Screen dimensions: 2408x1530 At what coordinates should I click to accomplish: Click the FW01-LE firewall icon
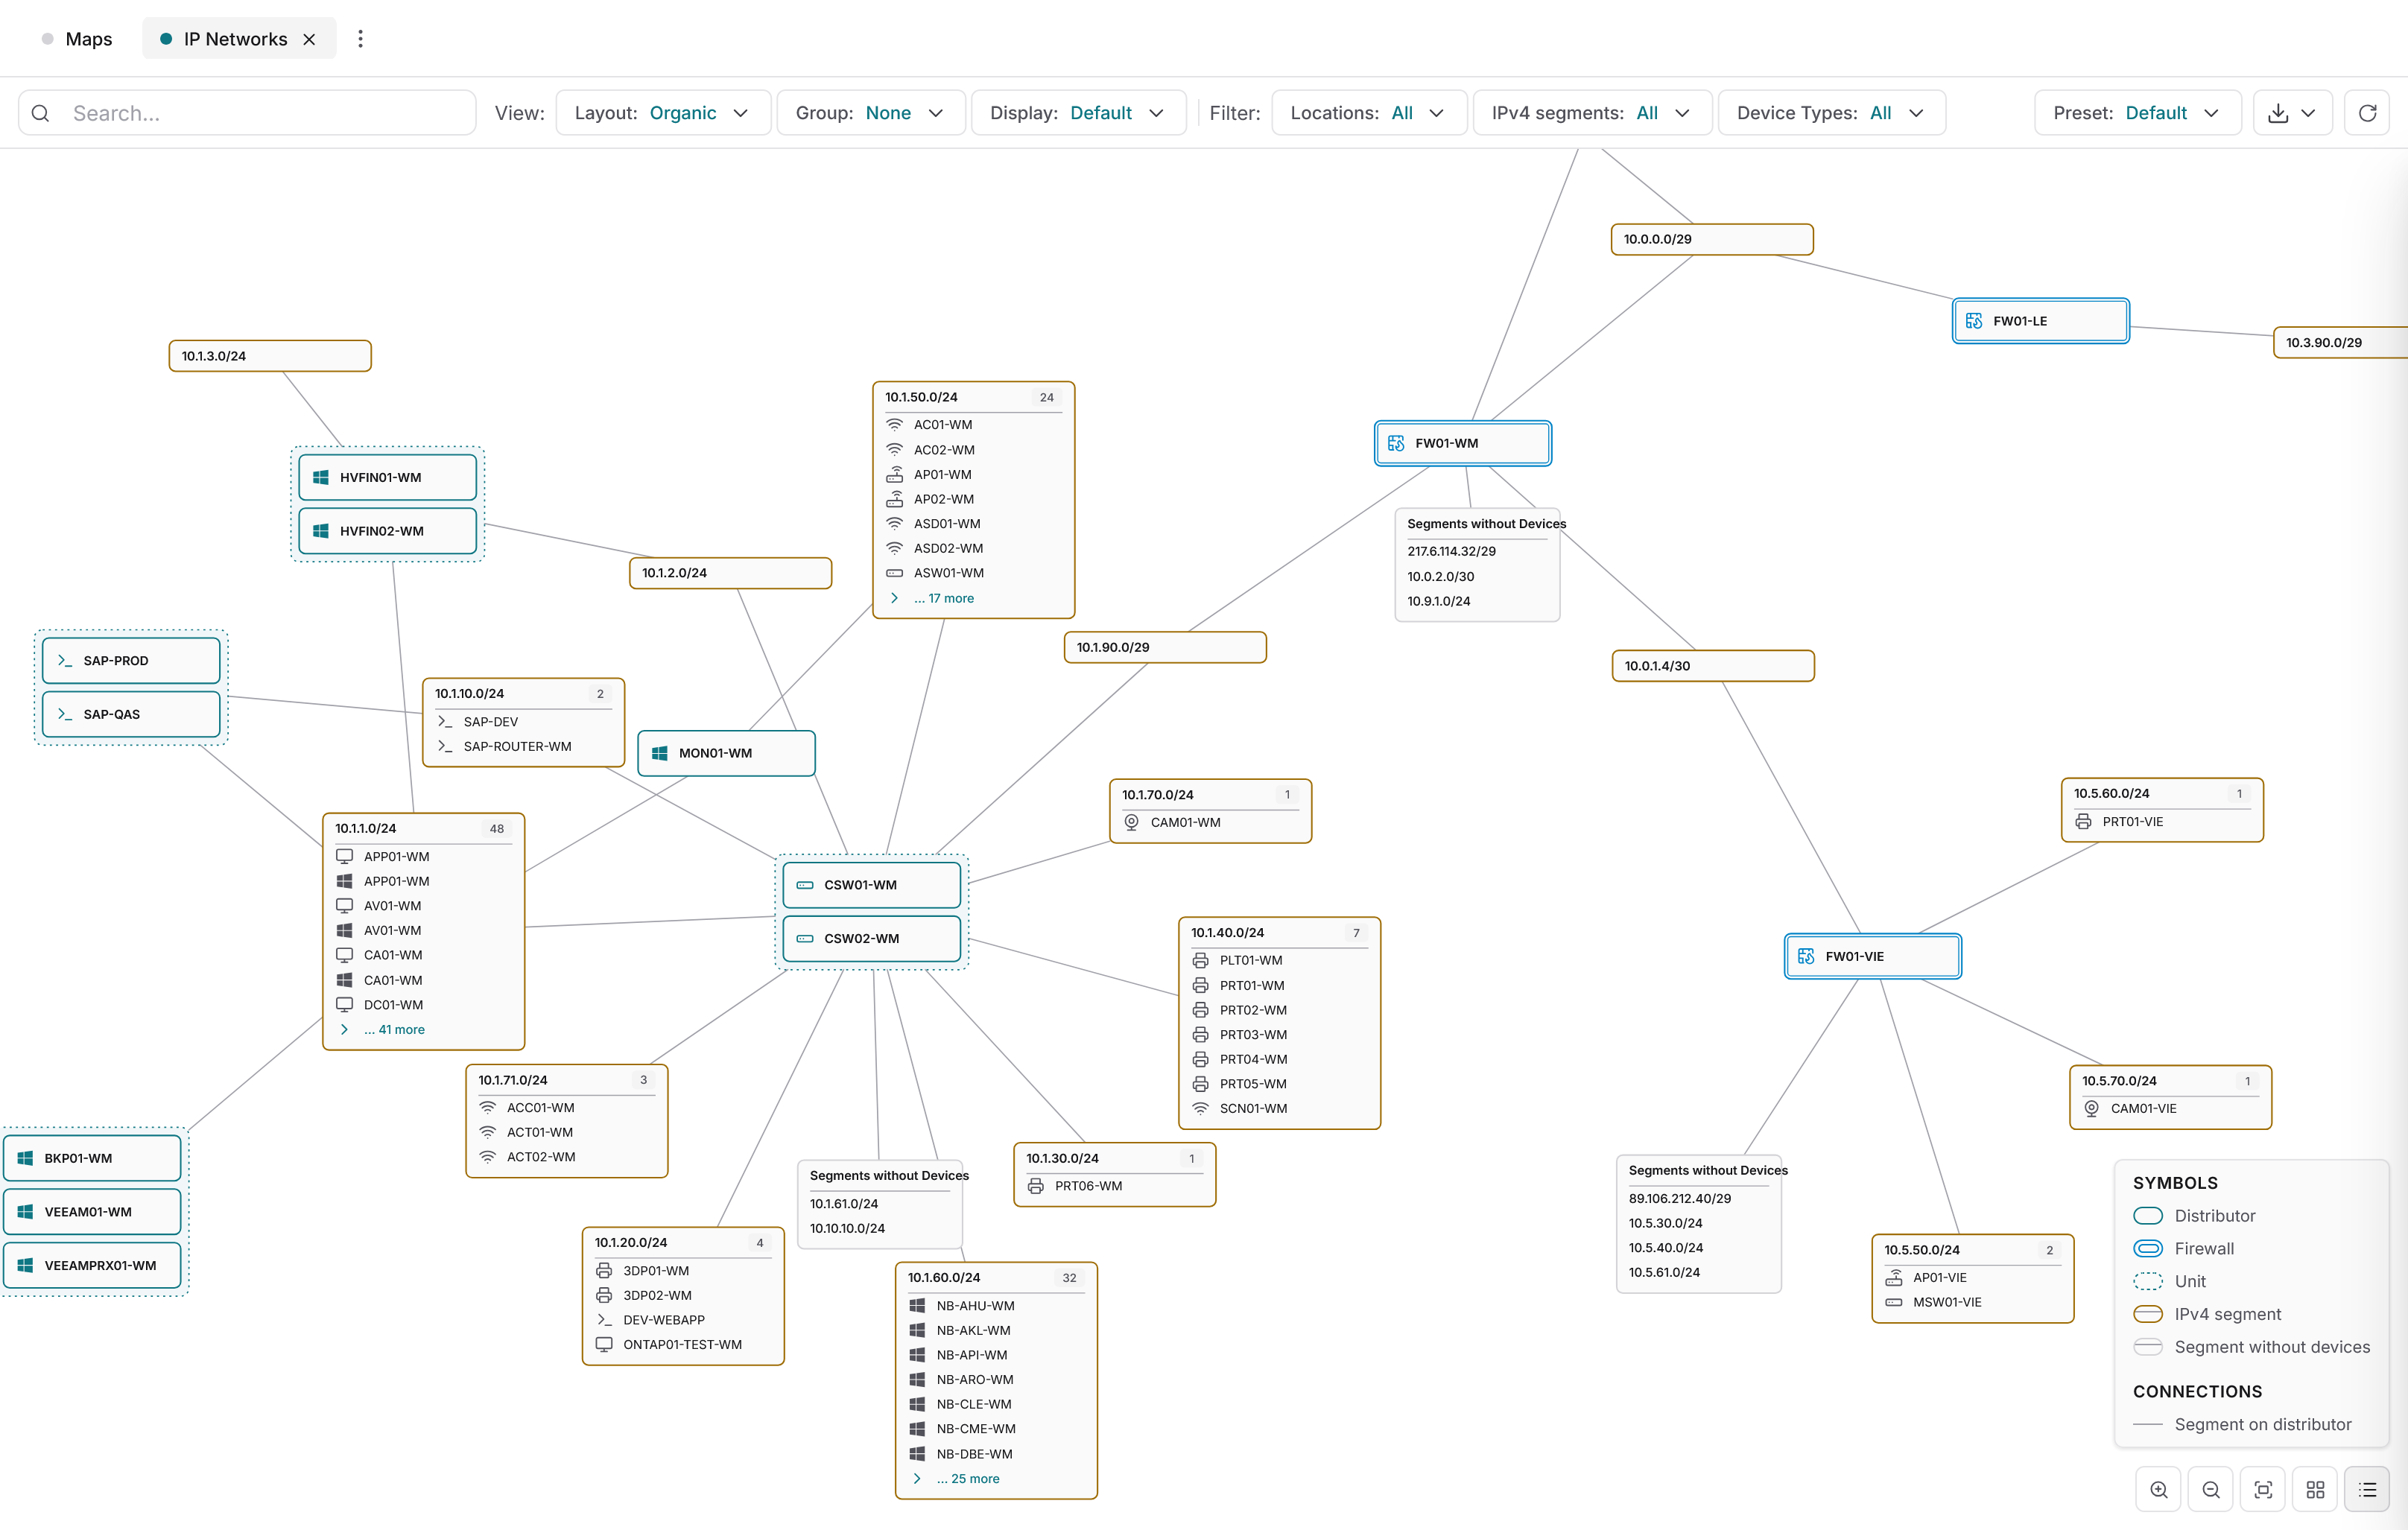[1974, 321]
